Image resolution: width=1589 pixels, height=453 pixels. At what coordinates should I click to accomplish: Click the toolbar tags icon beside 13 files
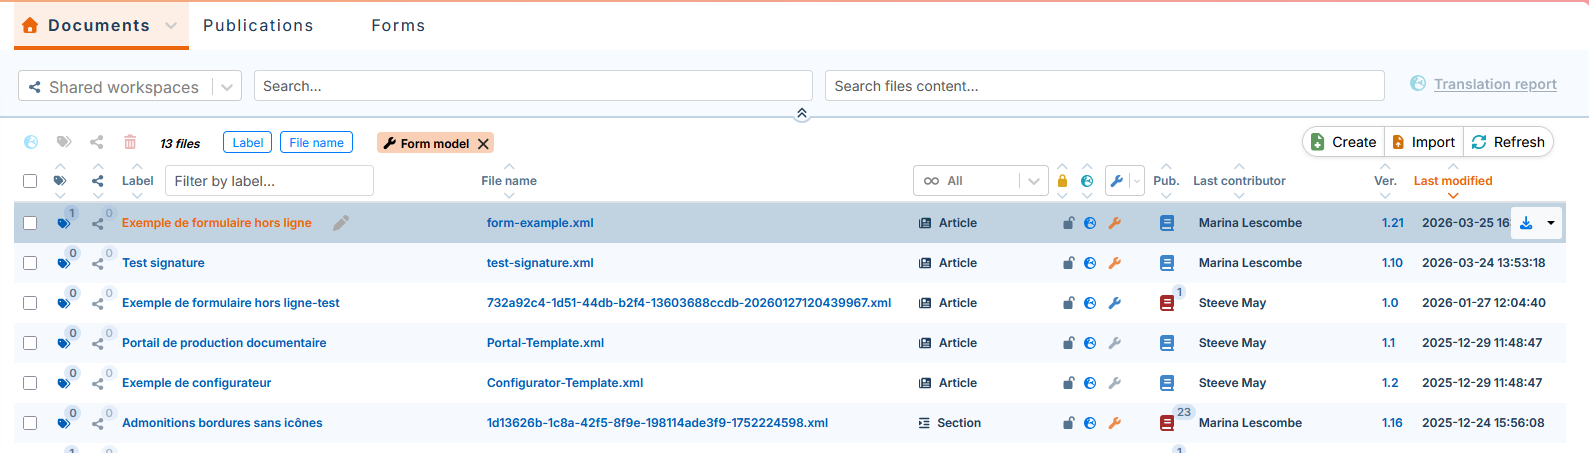(64, 142)
